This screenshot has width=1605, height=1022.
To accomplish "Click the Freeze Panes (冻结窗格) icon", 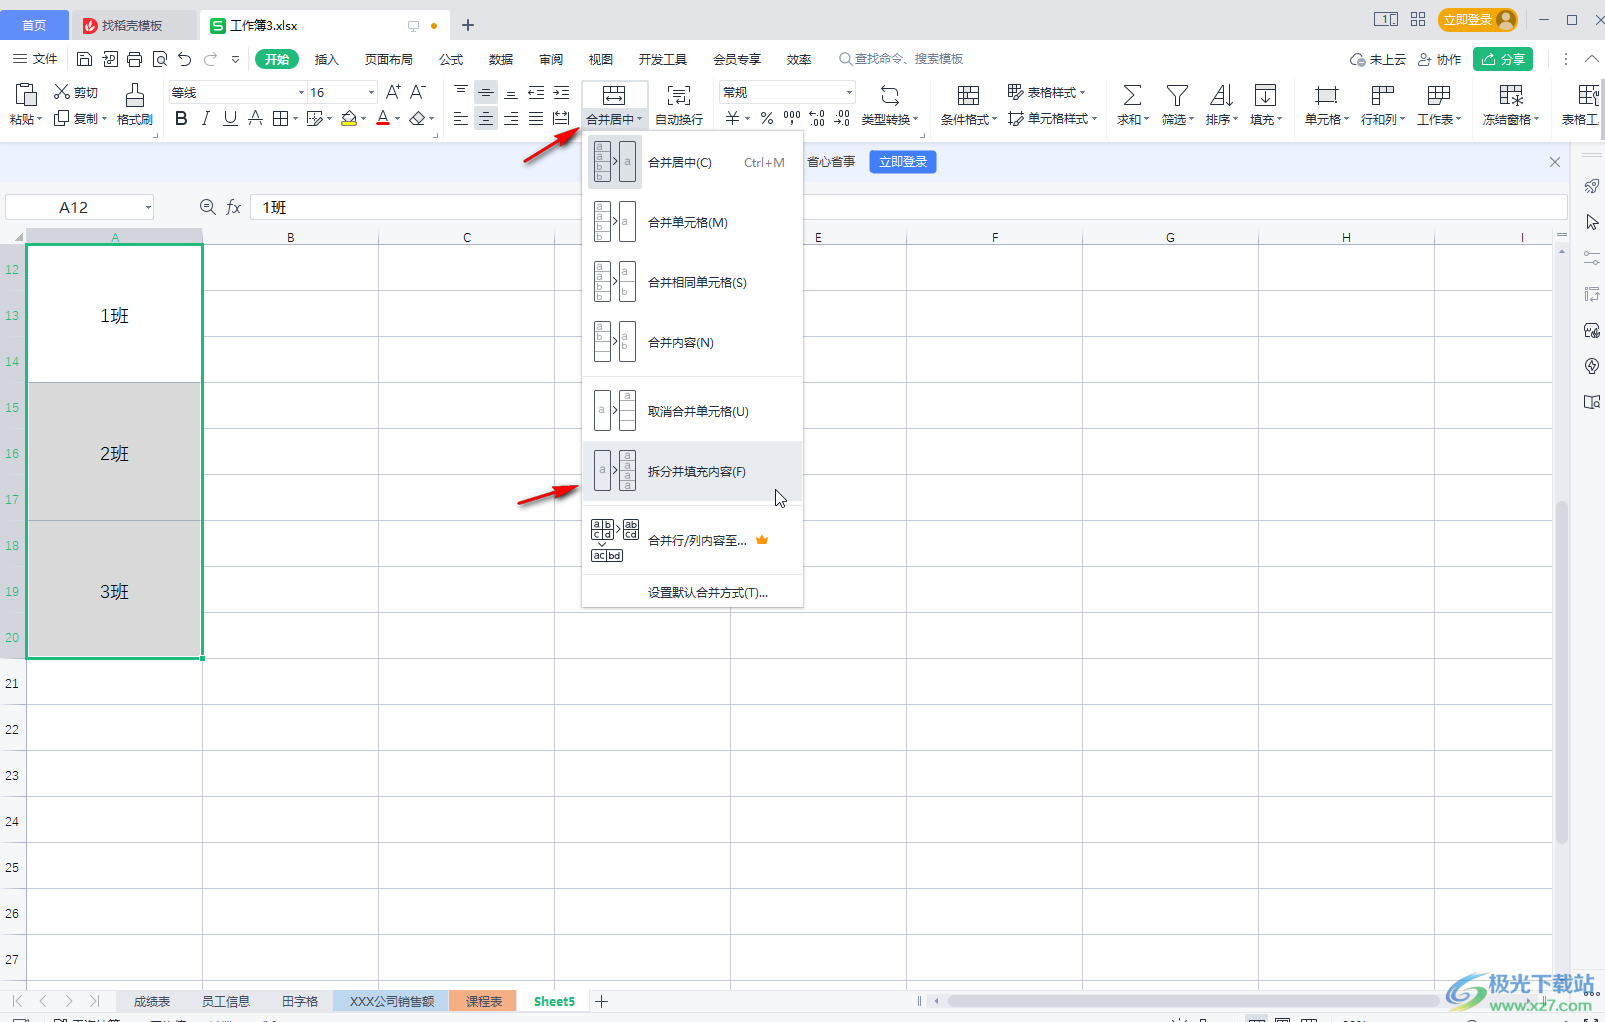I will (1510, 96).
